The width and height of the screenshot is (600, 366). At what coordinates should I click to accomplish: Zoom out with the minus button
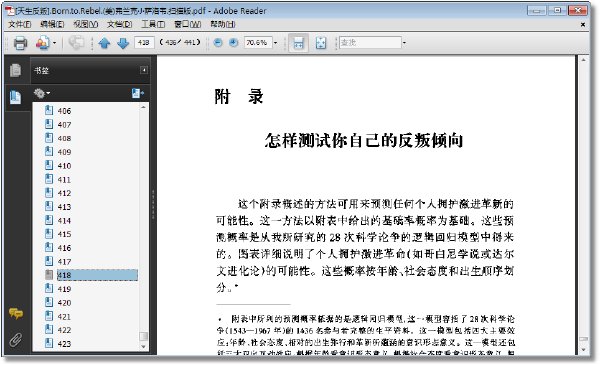point(218,42)
